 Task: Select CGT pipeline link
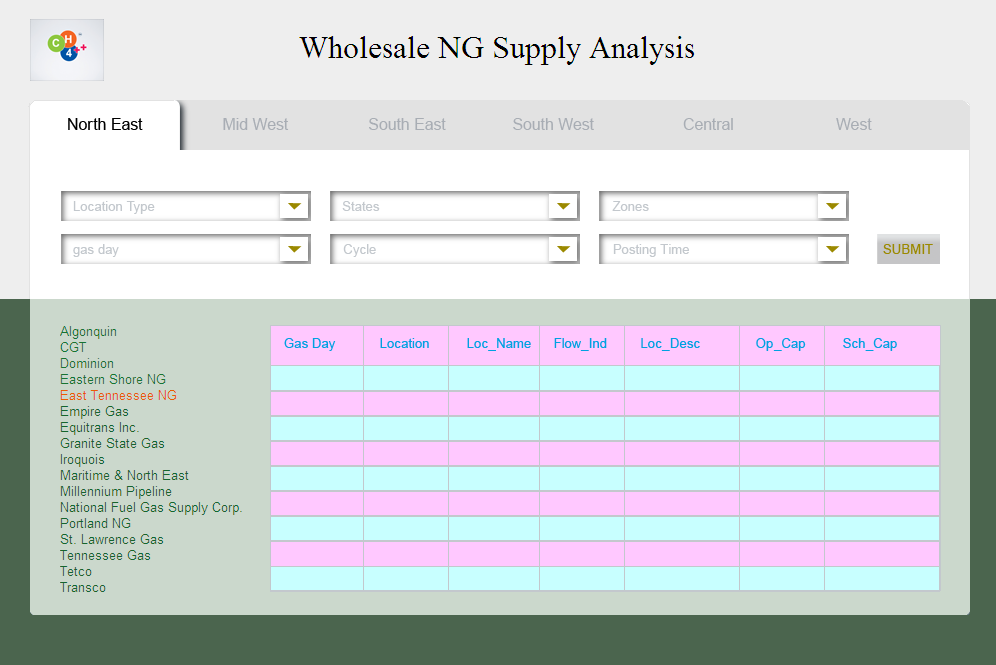[73, 347]
